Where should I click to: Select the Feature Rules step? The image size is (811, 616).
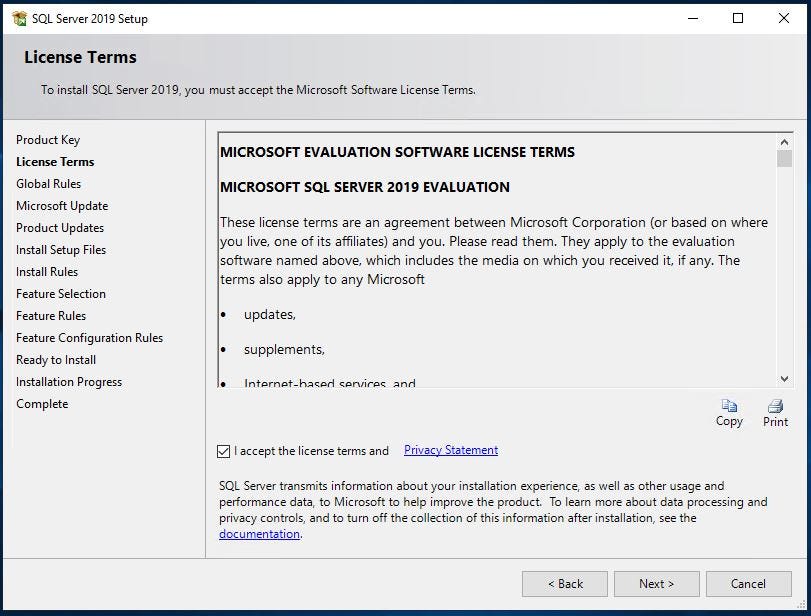(51, 315)
